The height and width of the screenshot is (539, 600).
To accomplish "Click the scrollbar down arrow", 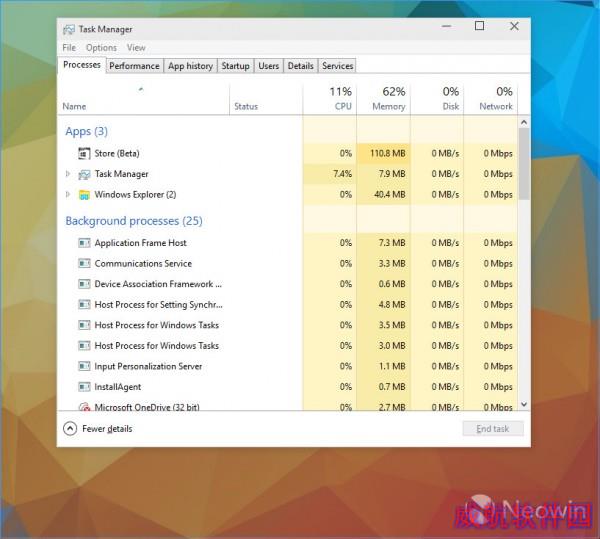I will point(524,404).
